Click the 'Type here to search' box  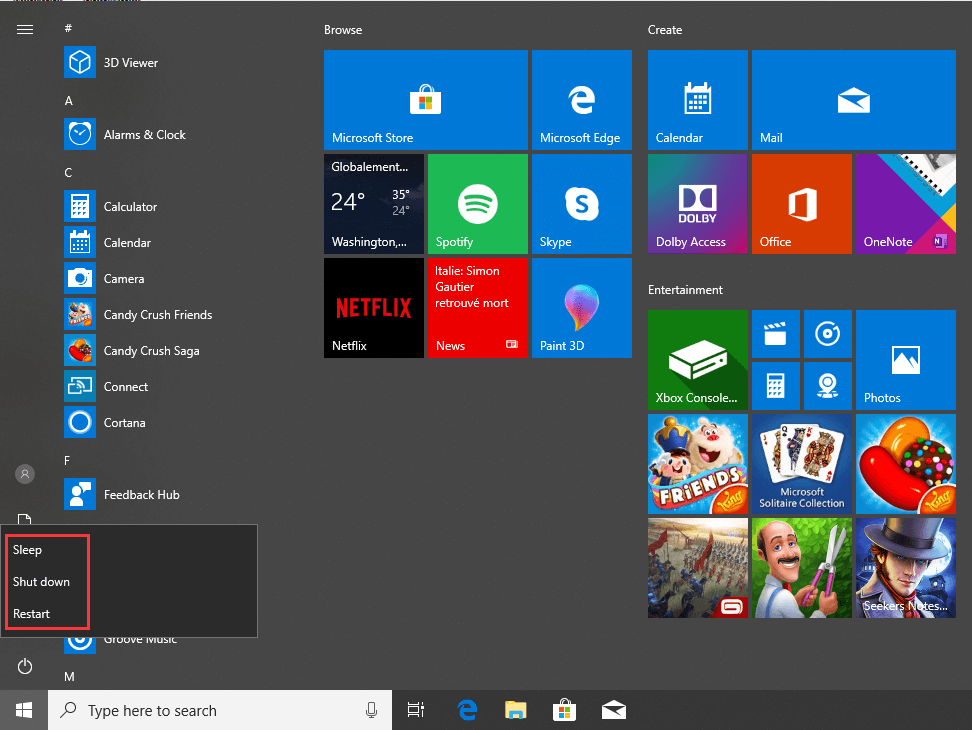click(220, 710)
